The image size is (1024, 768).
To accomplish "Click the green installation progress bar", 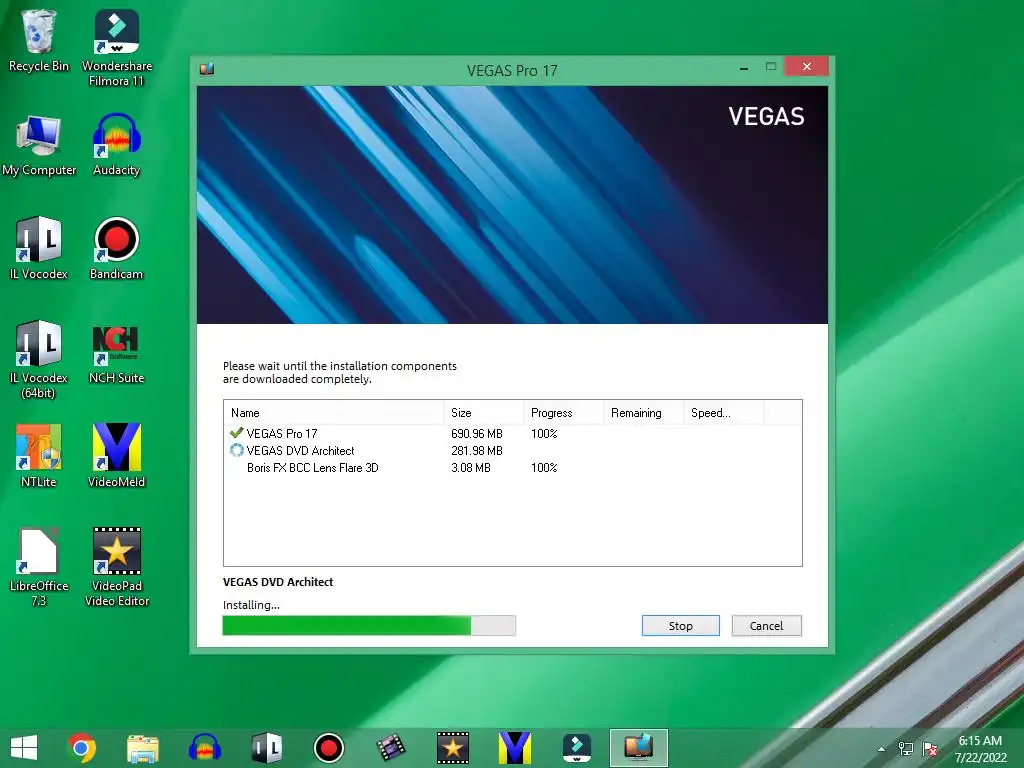I will (x=369, y=626).
